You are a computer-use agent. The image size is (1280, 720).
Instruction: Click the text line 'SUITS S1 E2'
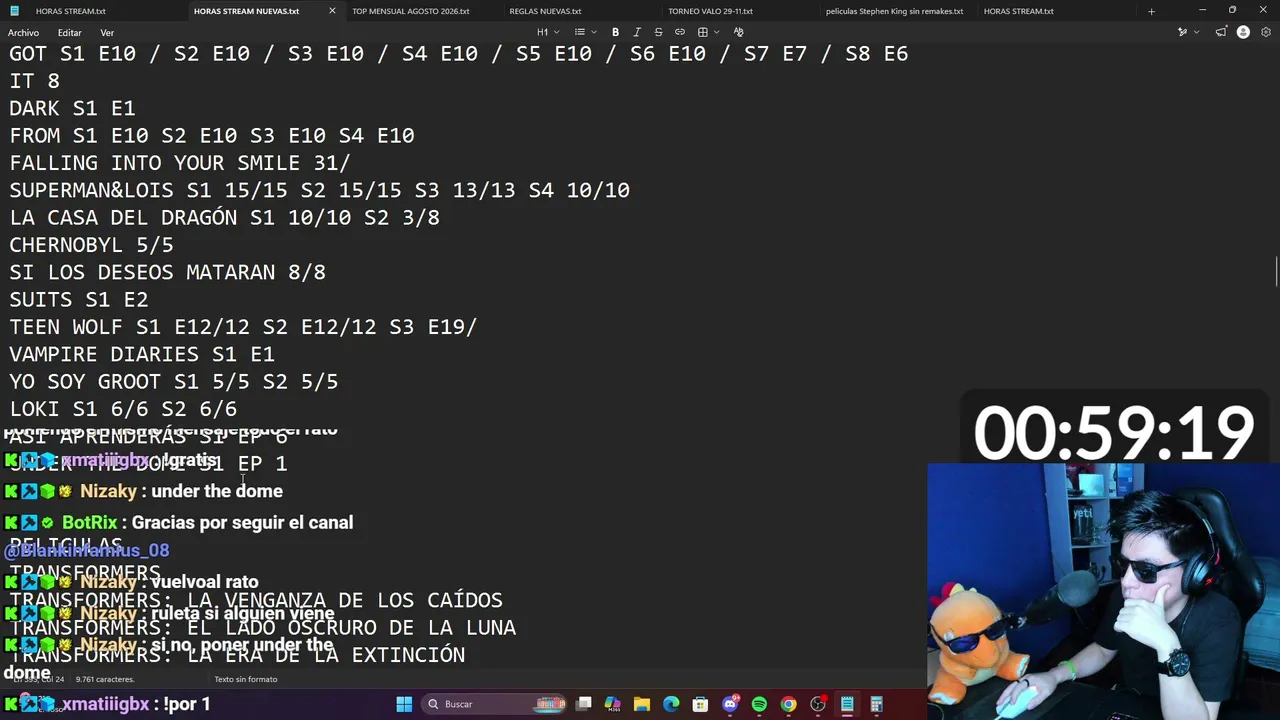click(79, 300)
